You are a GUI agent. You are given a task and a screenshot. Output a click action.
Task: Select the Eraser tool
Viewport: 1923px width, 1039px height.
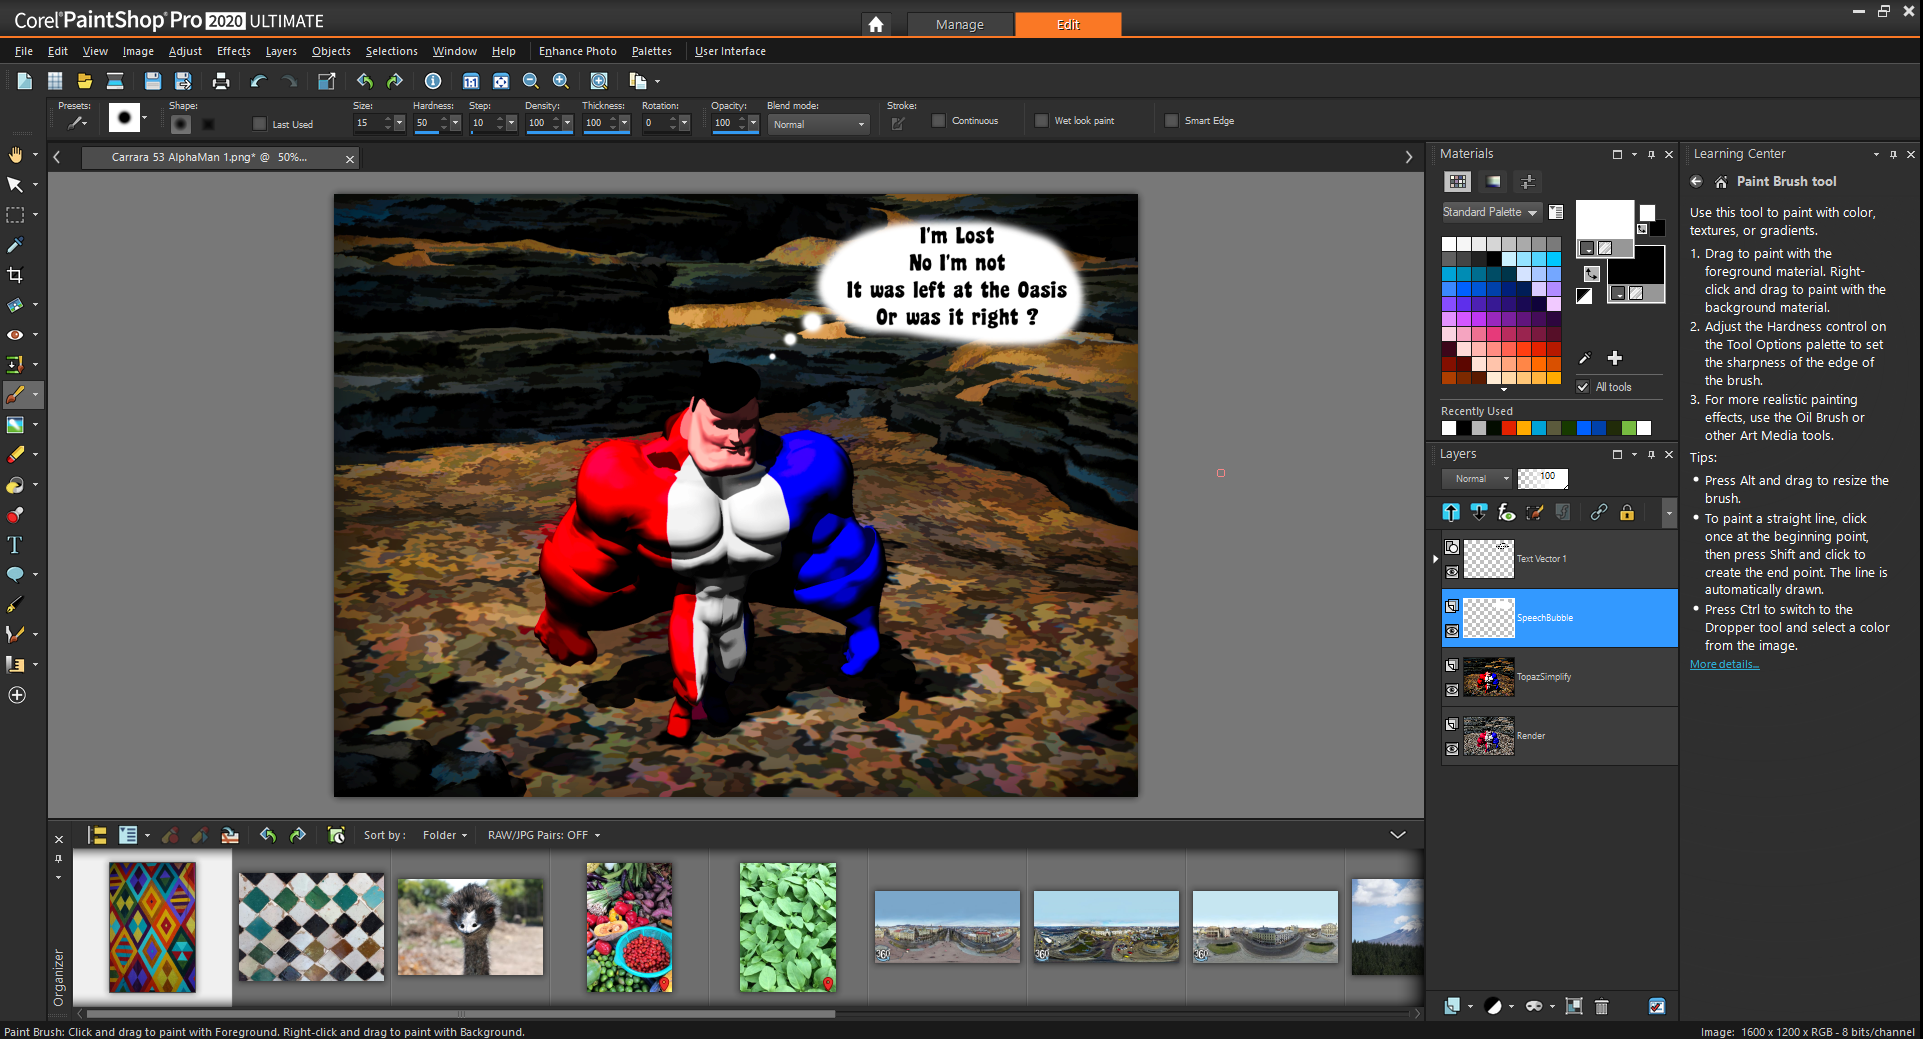[x=15, y=455]
